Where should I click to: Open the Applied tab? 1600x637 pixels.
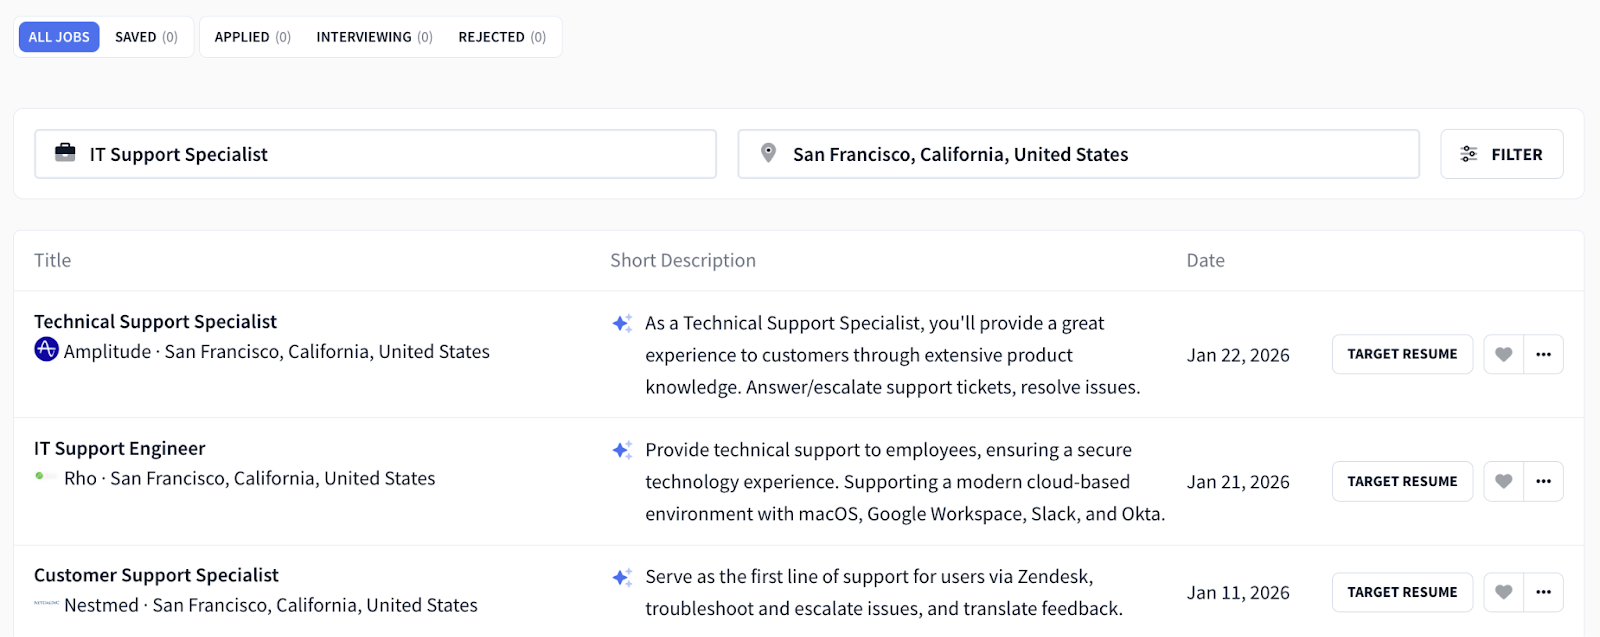click(252, 37)
